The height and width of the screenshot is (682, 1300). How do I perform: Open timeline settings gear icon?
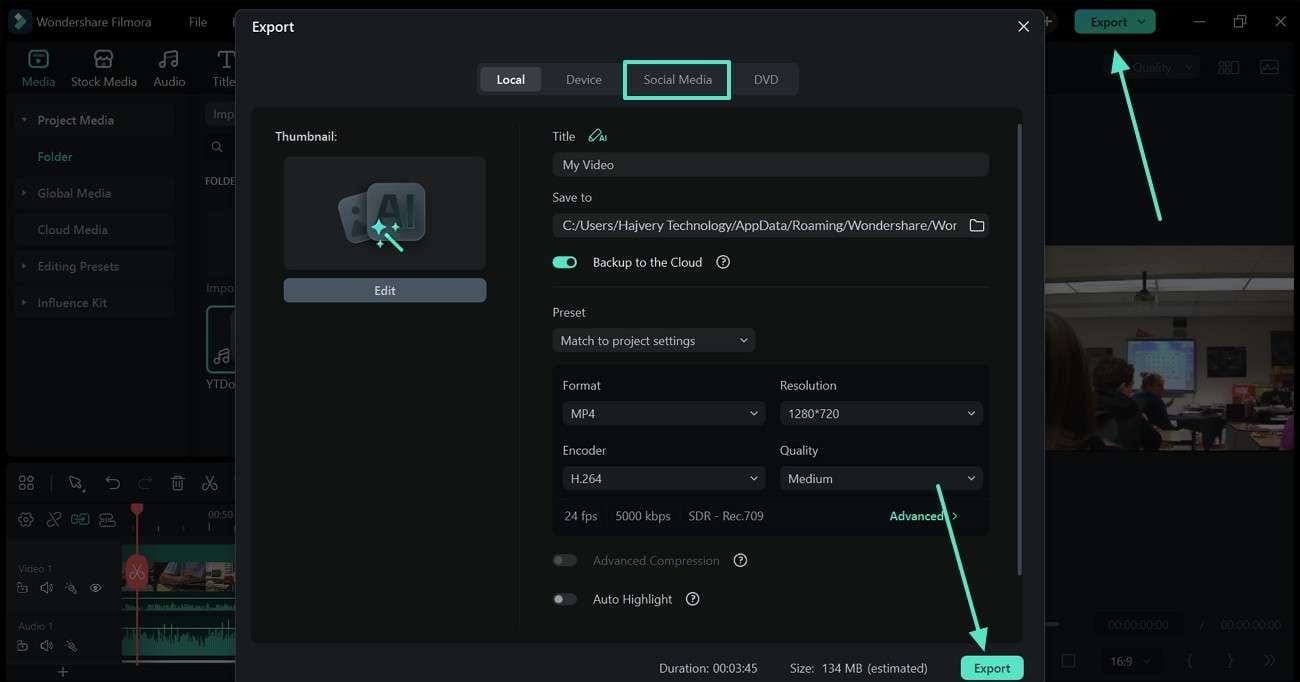(26, 519)
